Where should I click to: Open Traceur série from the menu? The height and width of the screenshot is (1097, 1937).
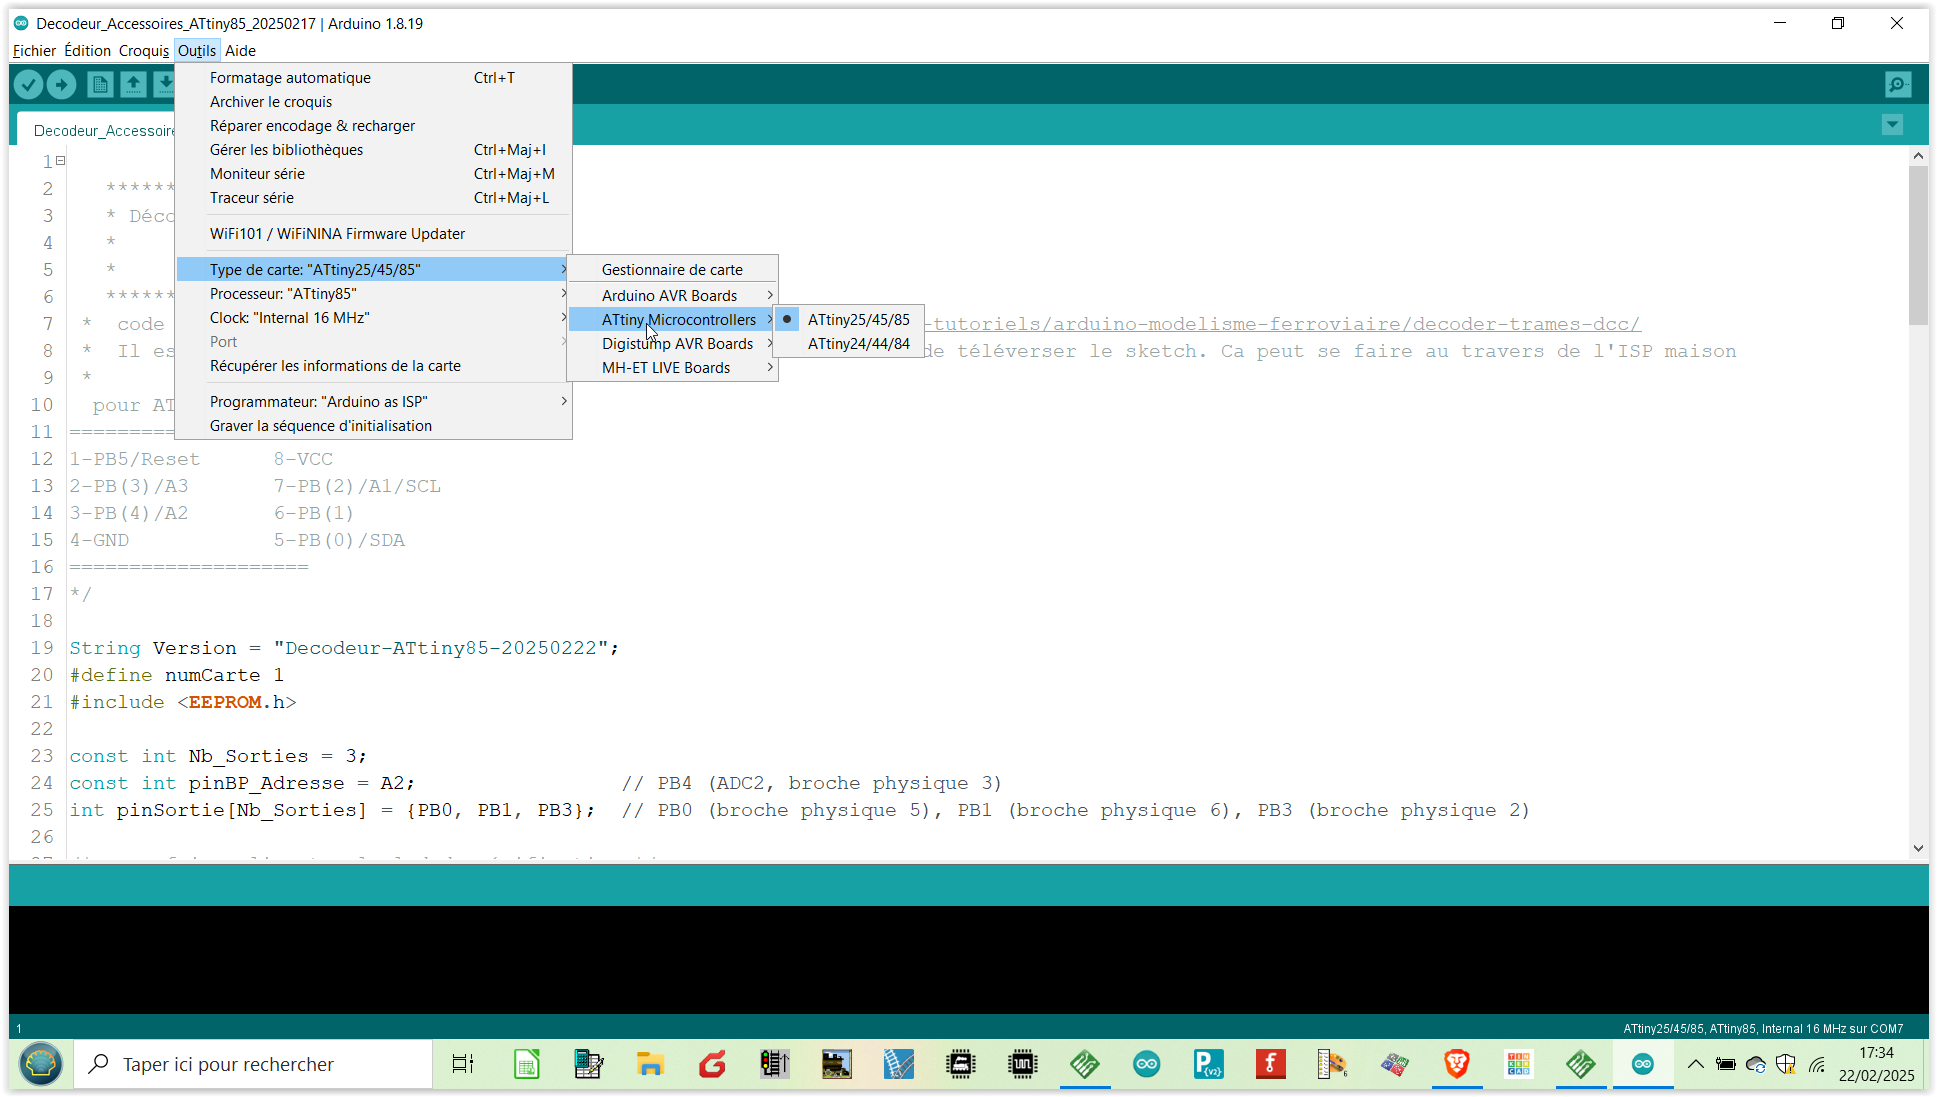(x=373, y=198)
